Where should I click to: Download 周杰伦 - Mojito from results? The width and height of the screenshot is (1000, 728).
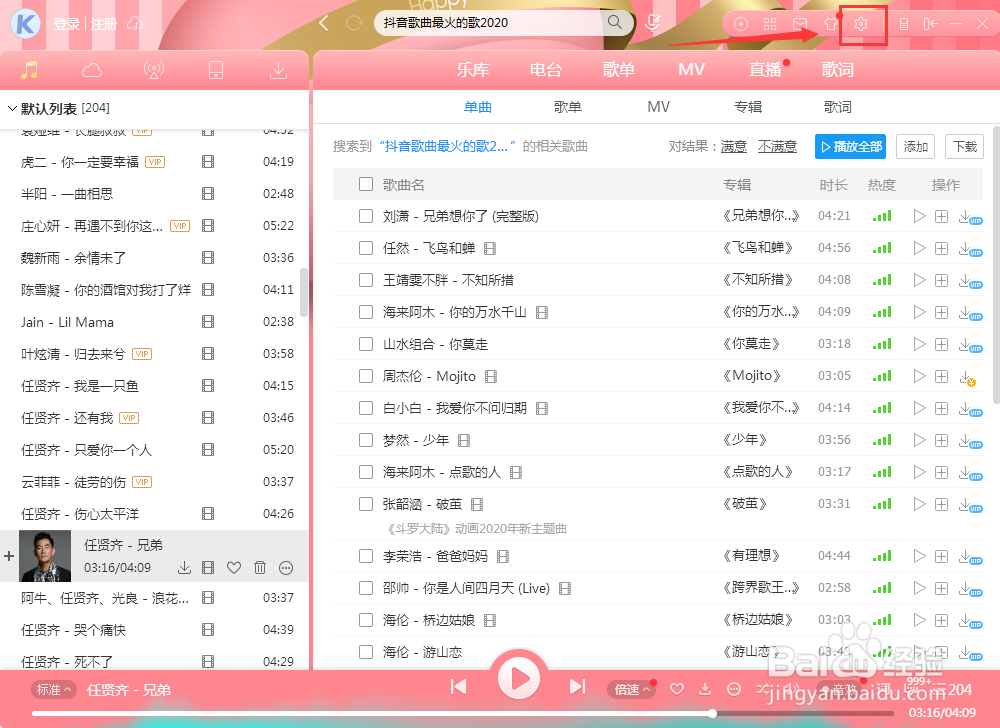pos(967,377)
